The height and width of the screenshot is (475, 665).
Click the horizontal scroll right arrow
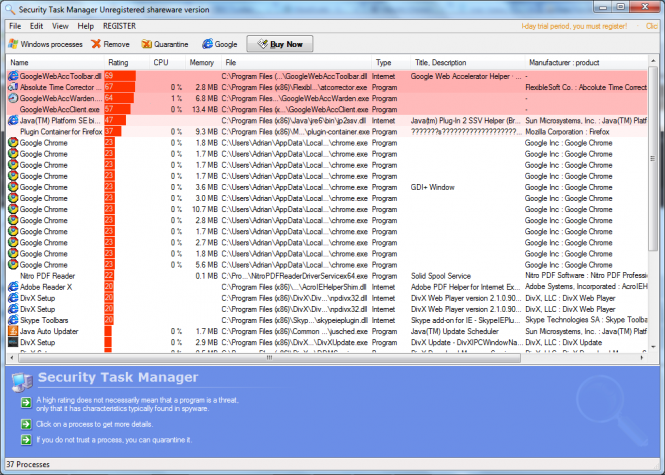642,358
